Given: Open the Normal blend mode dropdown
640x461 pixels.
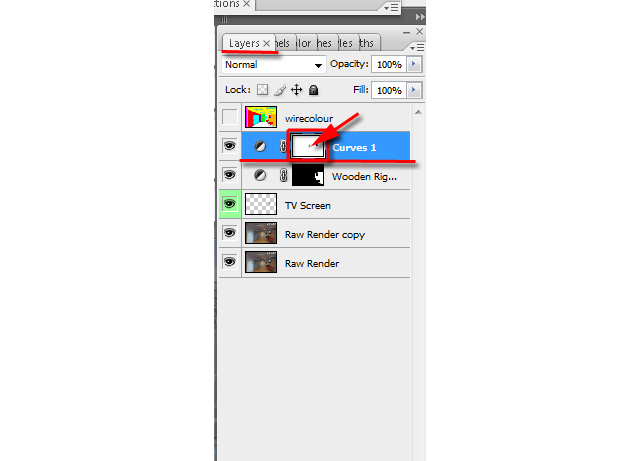Looking at the screenshot, I should [x=273, y=65].
